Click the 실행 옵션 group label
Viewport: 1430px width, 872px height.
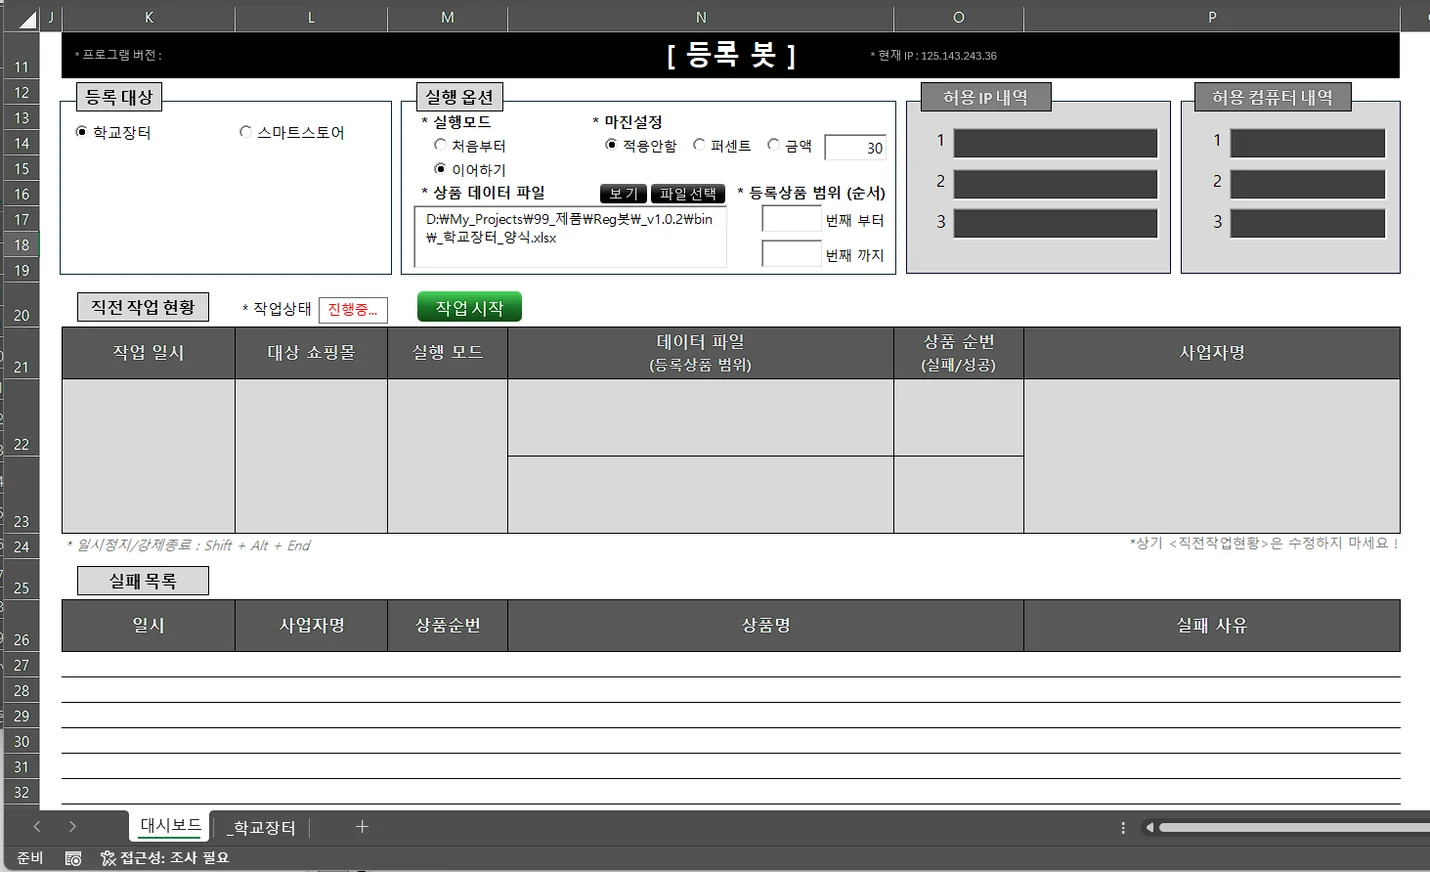click(x=459, y=97)
